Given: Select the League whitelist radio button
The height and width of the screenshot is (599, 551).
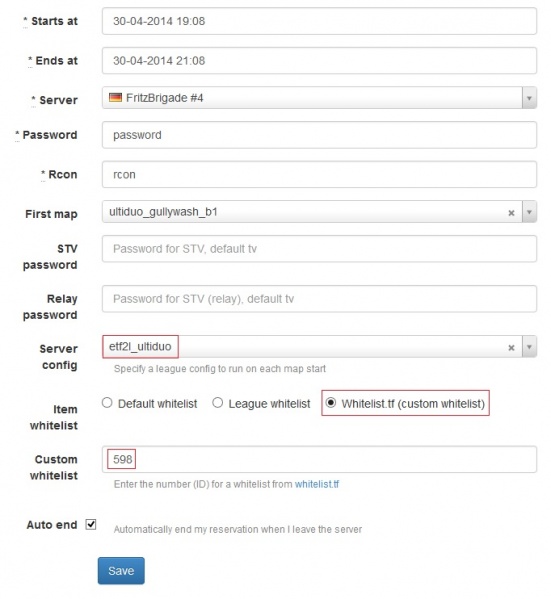Looking at the screenshot, I should 217,403.
